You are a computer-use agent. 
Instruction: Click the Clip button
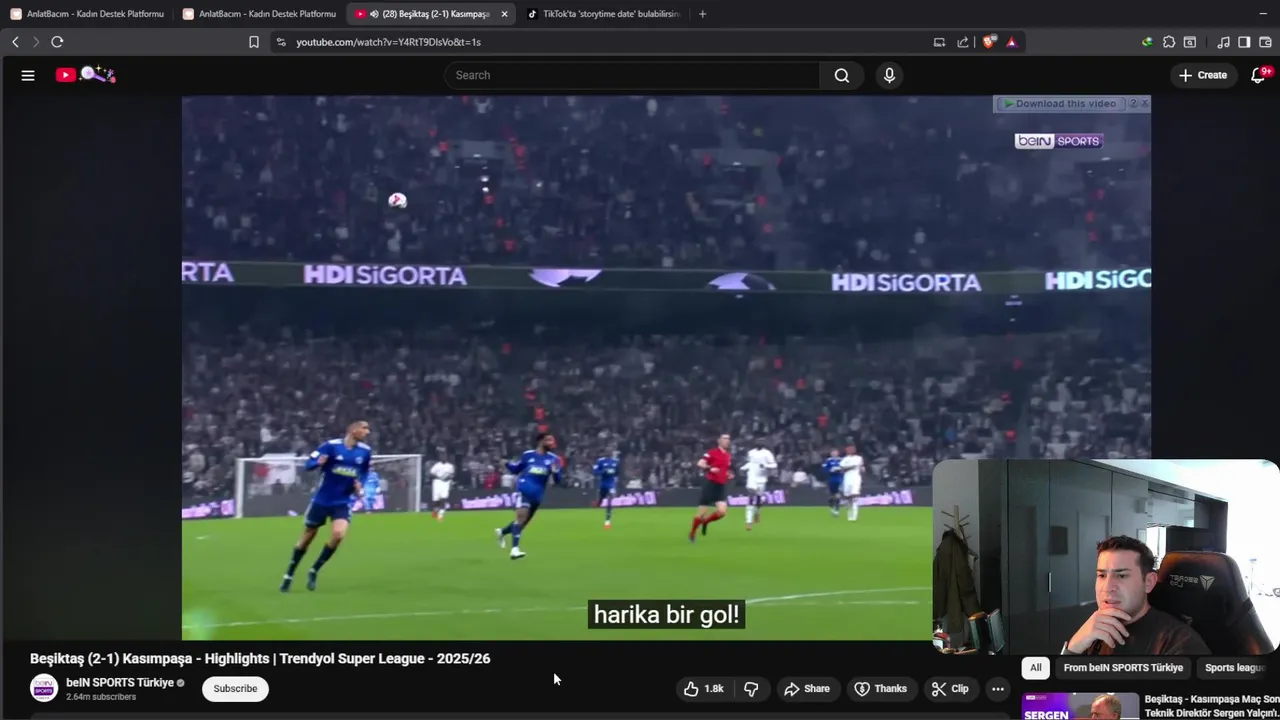click(950, 689)
